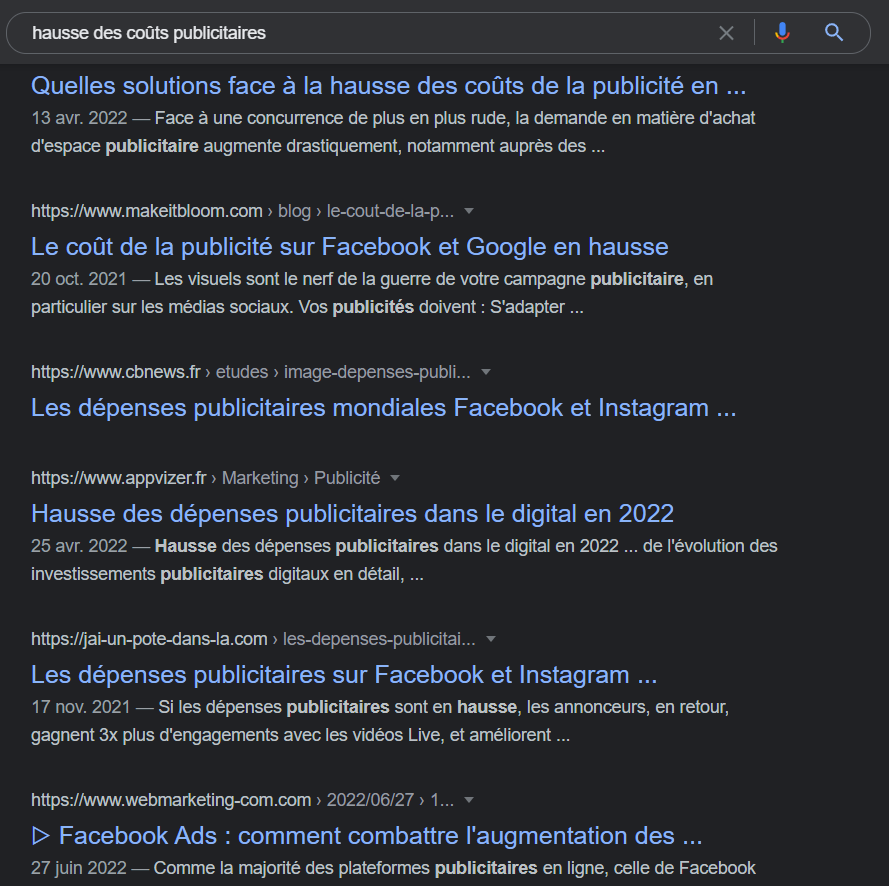The height and width of the screenshot is (886, 889).
Task: Click the 'blog' breadcrumb in the makeitbloom result
Action: pos(294,211)
